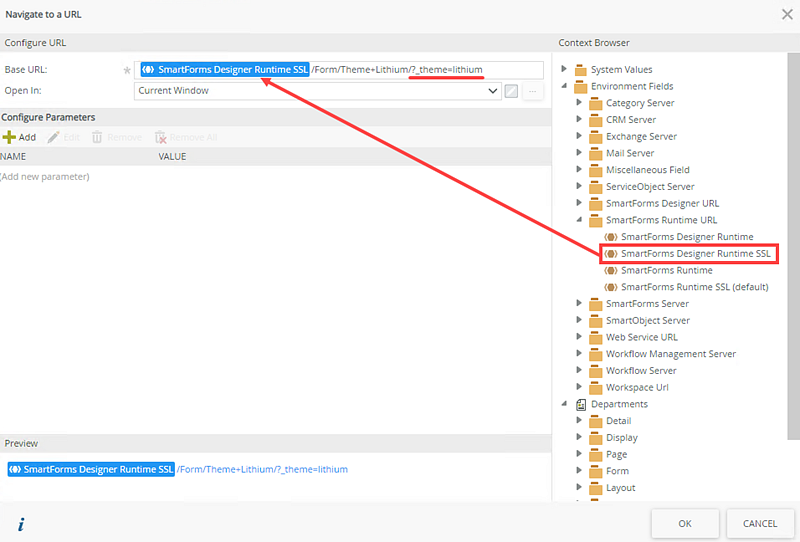Click the CANCEL button
Screen dimensions: 800x542
[759, 523]
